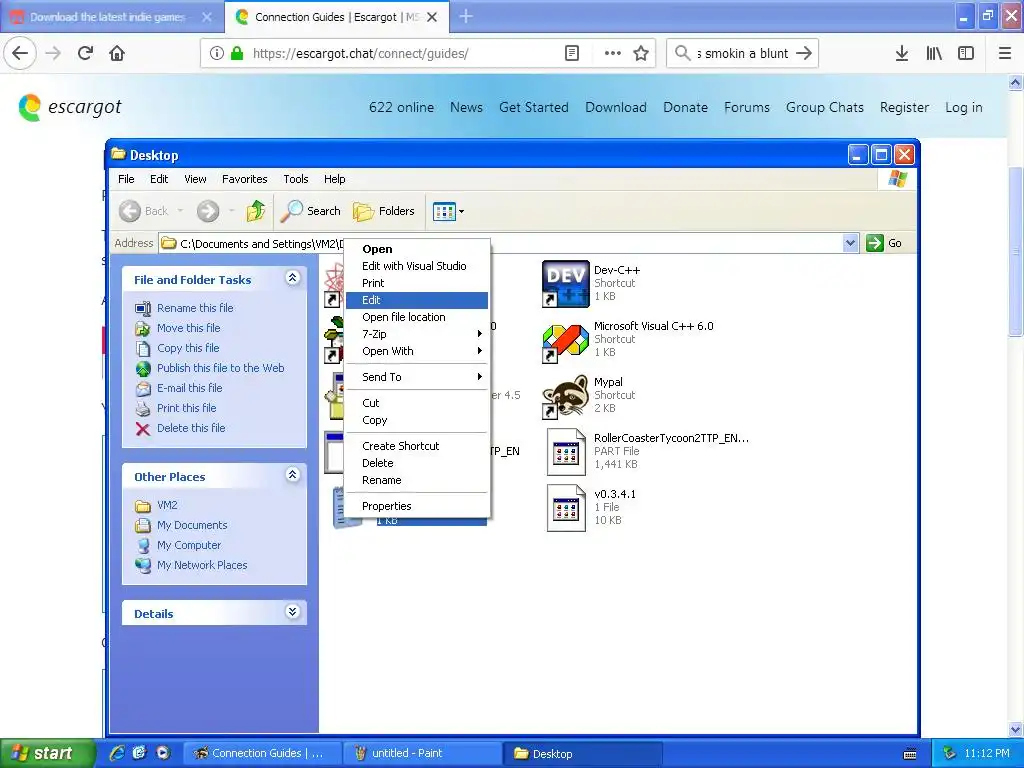Click Publish this file to the Web
This screenshot has width=1024, height=768.
210,368
